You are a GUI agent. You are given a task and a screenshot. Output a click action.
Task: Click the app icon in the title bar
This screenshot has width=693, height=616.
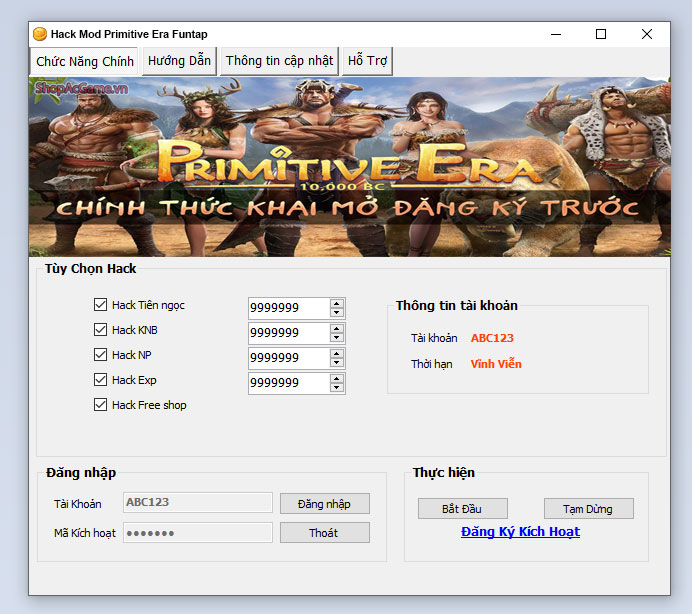(40, 34)
